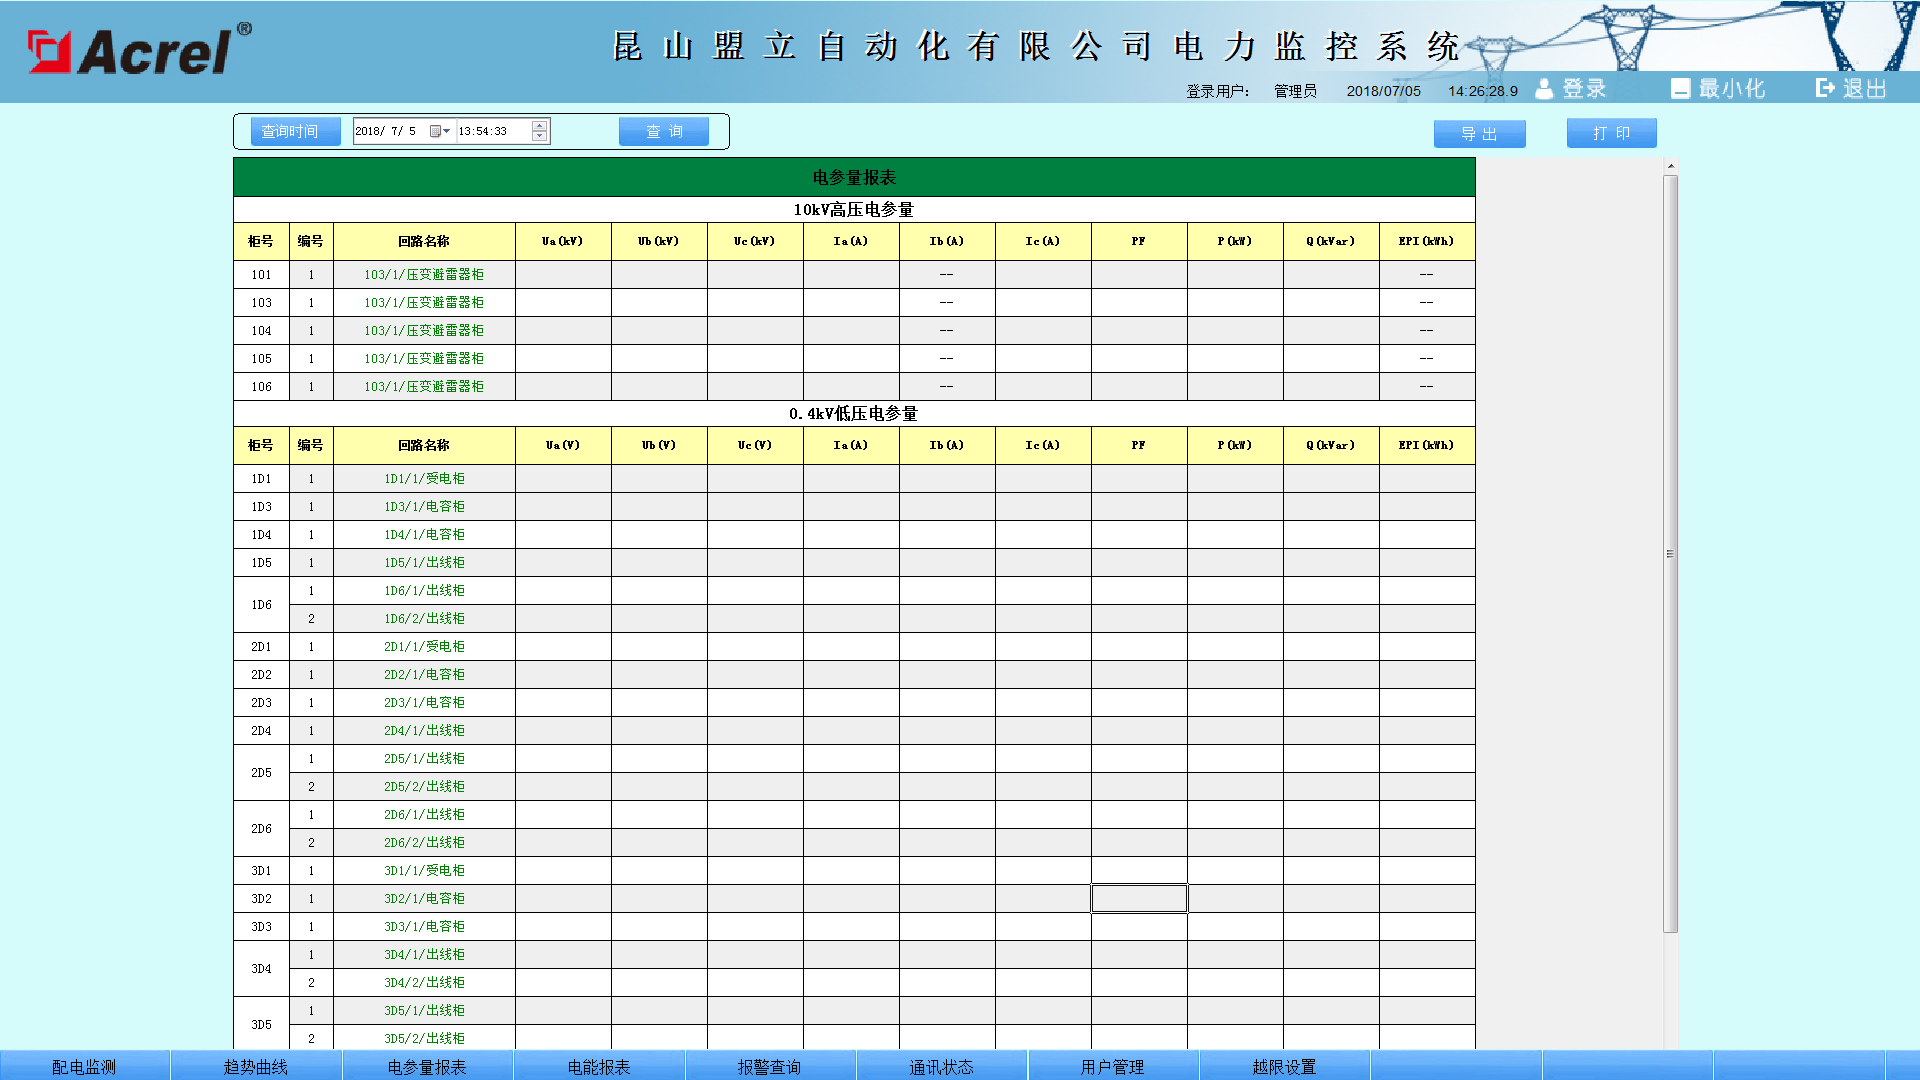Viewport: 1920px width, 1080px height.
Task: Click the 2018/07/05 date in header
Action: [x=1383, y=91]
